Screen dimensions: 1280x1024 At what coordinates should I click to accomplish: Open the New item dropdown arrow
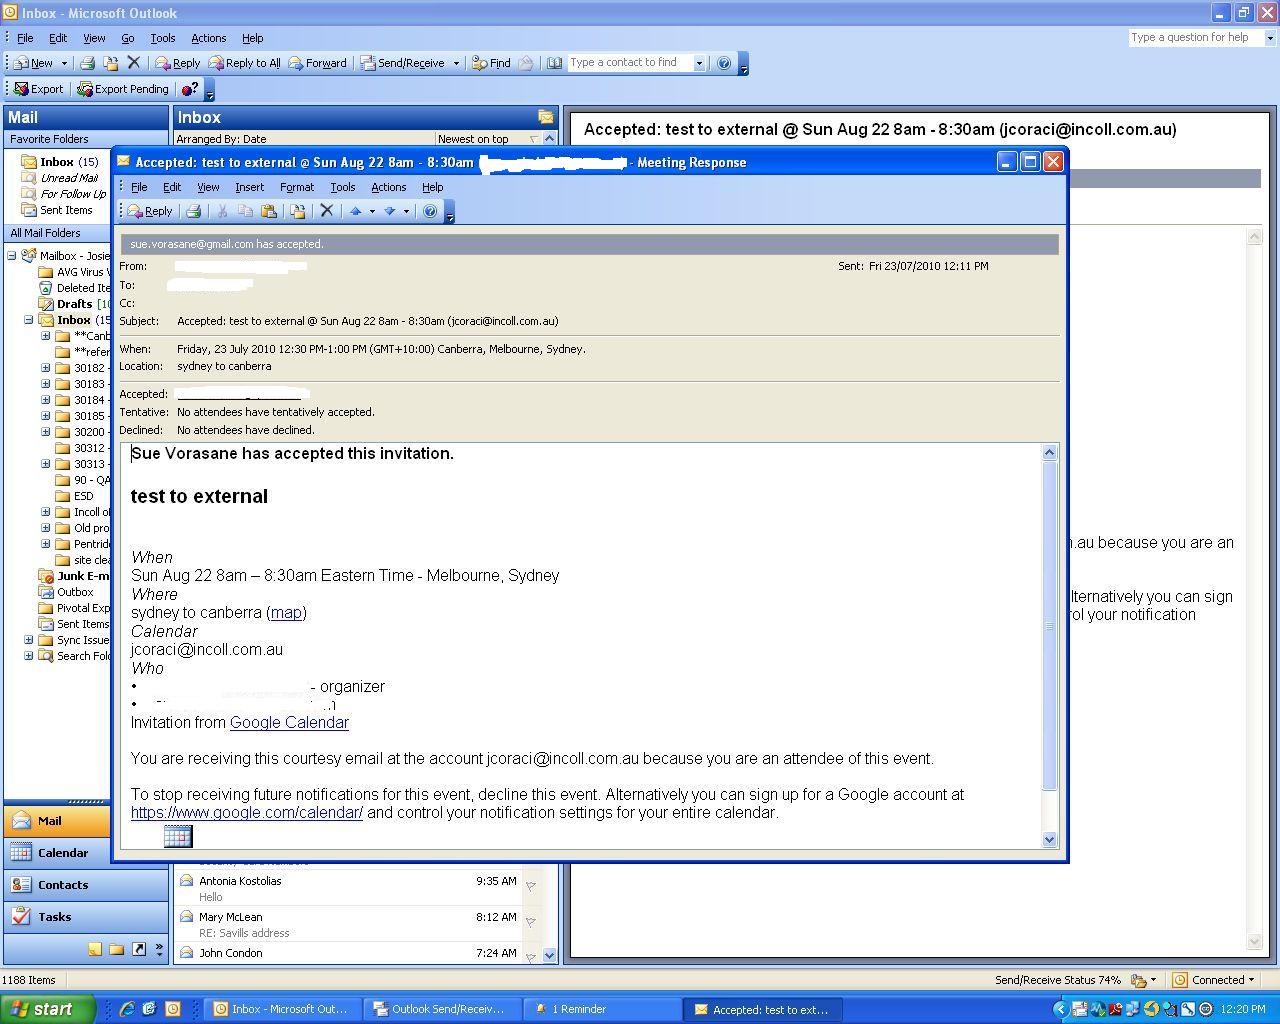pos(64,62)
